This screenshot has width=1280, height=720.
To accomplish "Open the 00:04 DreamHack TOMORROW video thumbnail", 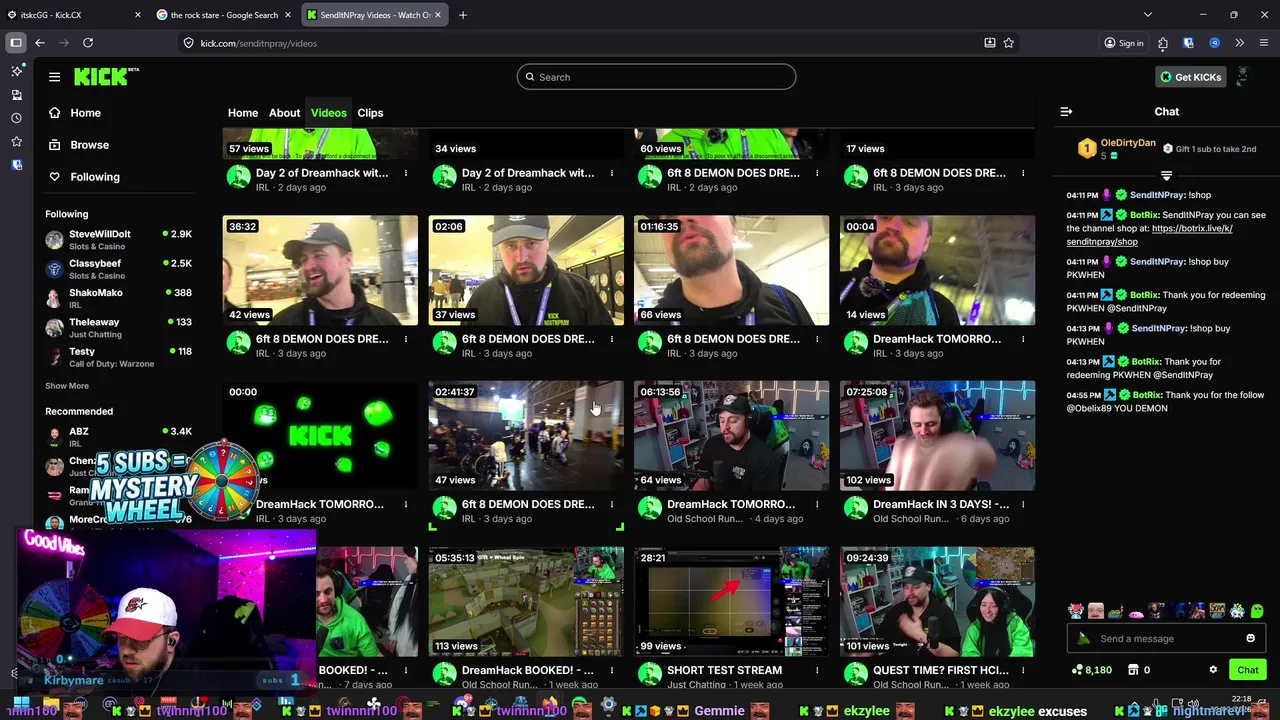I will click(937, 270).
